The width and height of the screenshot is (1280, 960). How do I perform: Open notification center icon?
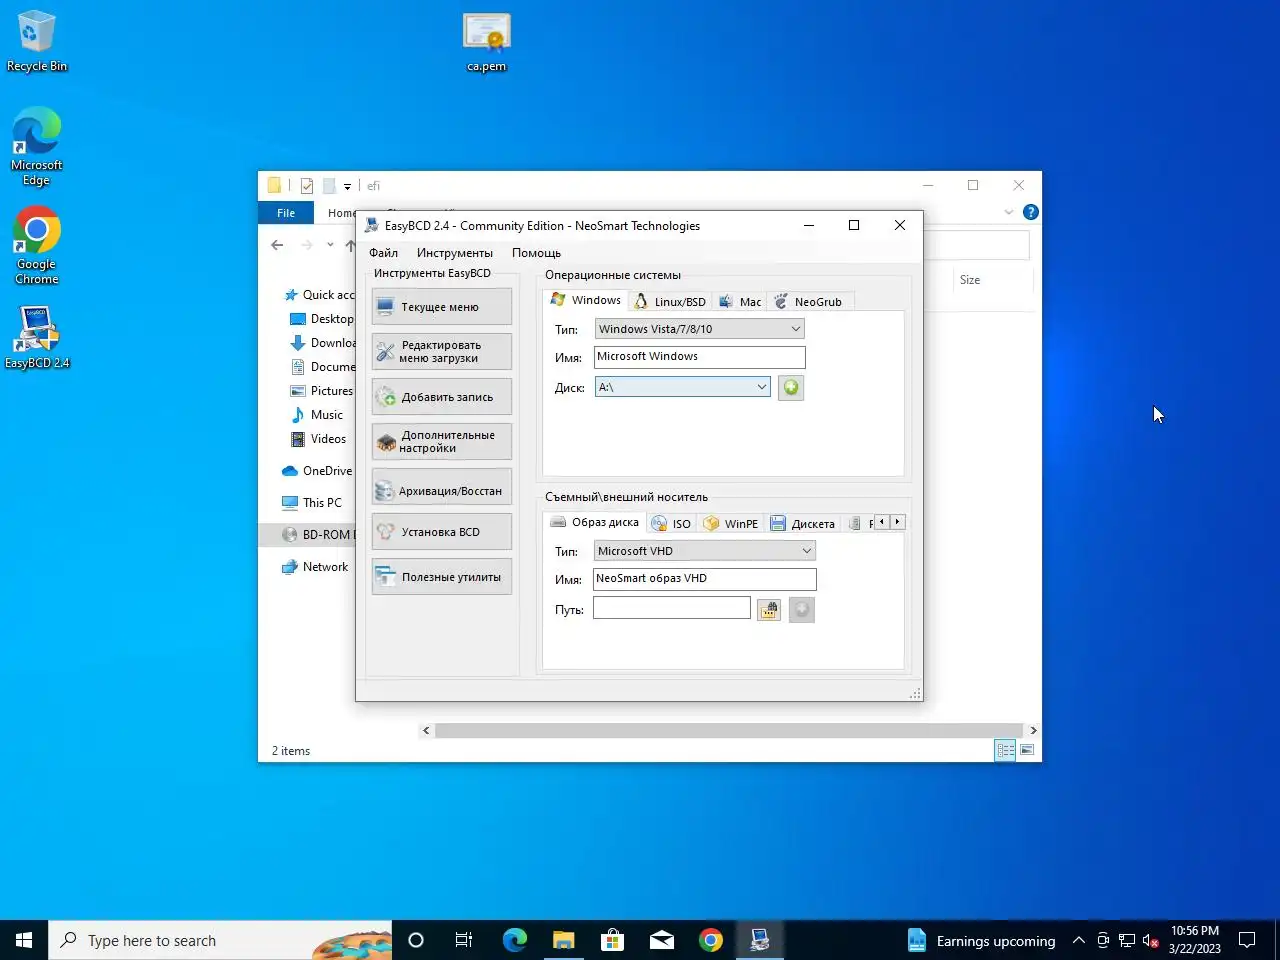[x=1247, y=940]
